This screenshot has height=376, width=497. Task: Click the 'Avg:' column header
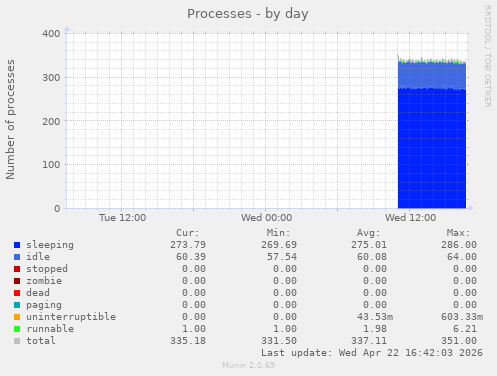coord(368,233)
